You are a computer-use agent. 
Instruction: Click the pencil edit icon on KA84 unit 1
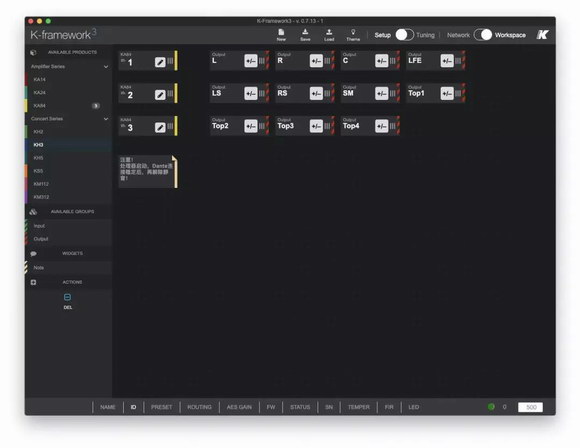(160, 62)
